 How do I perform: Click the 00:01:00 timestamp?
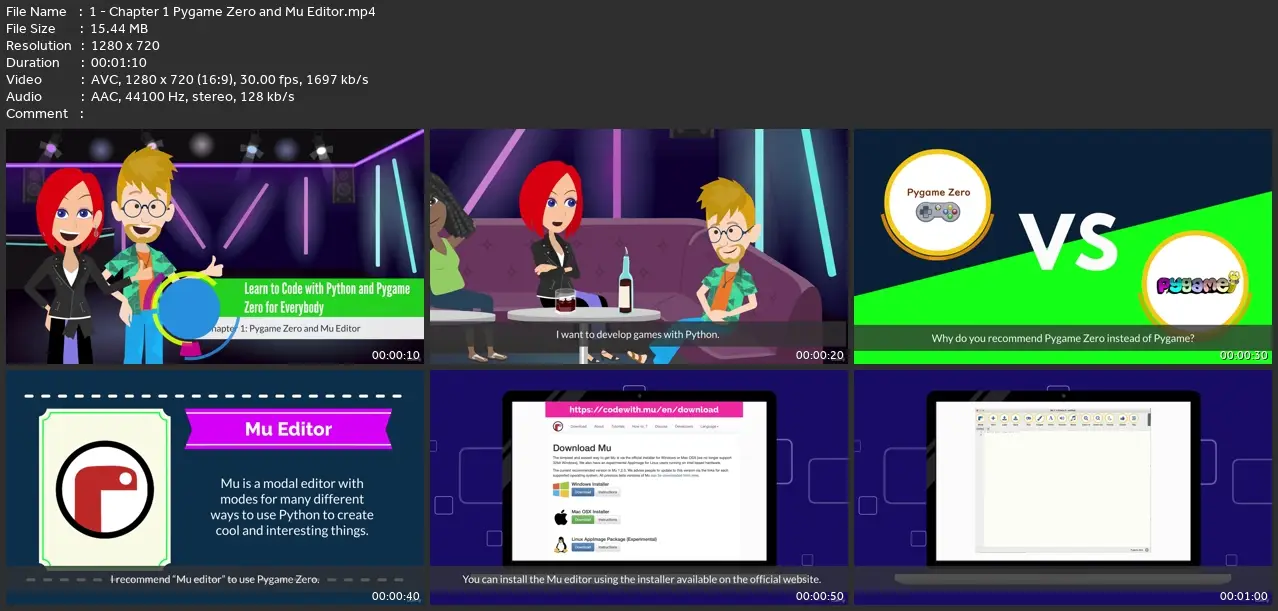pyautogui.click(x=1244, y=597)
